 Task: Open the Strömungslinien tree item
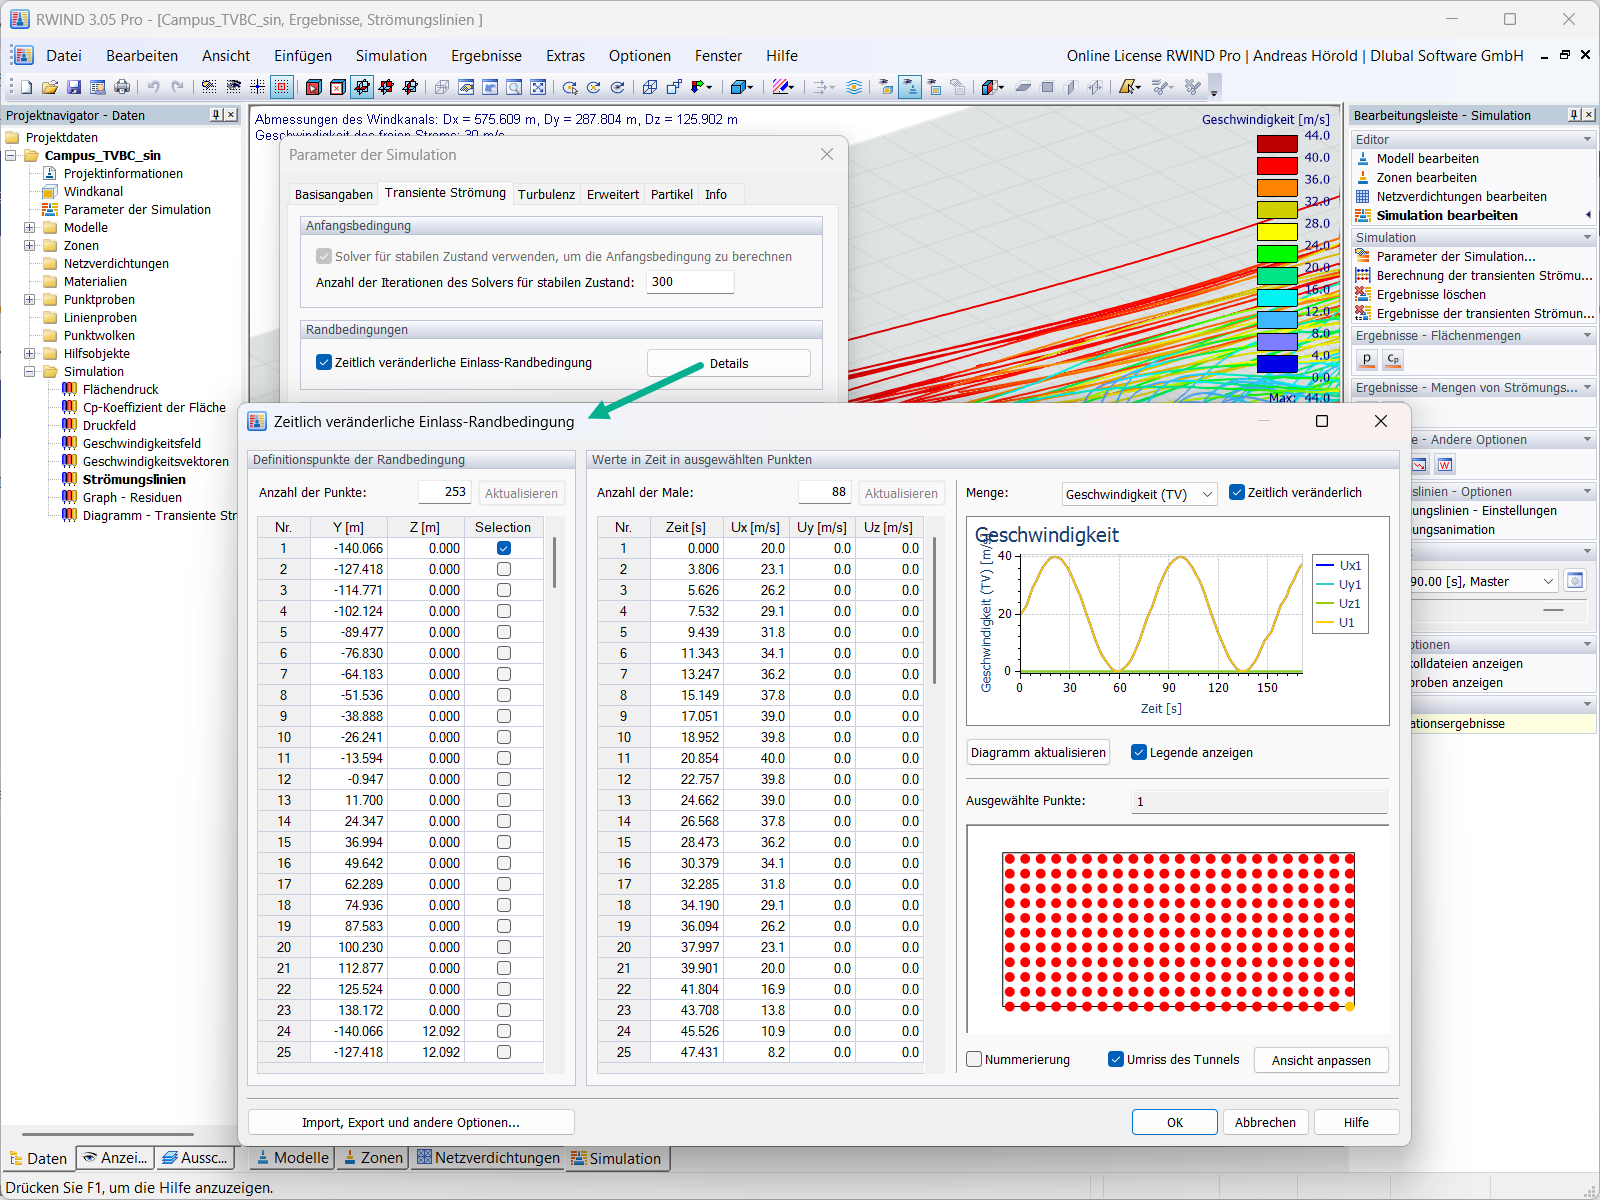131,479
